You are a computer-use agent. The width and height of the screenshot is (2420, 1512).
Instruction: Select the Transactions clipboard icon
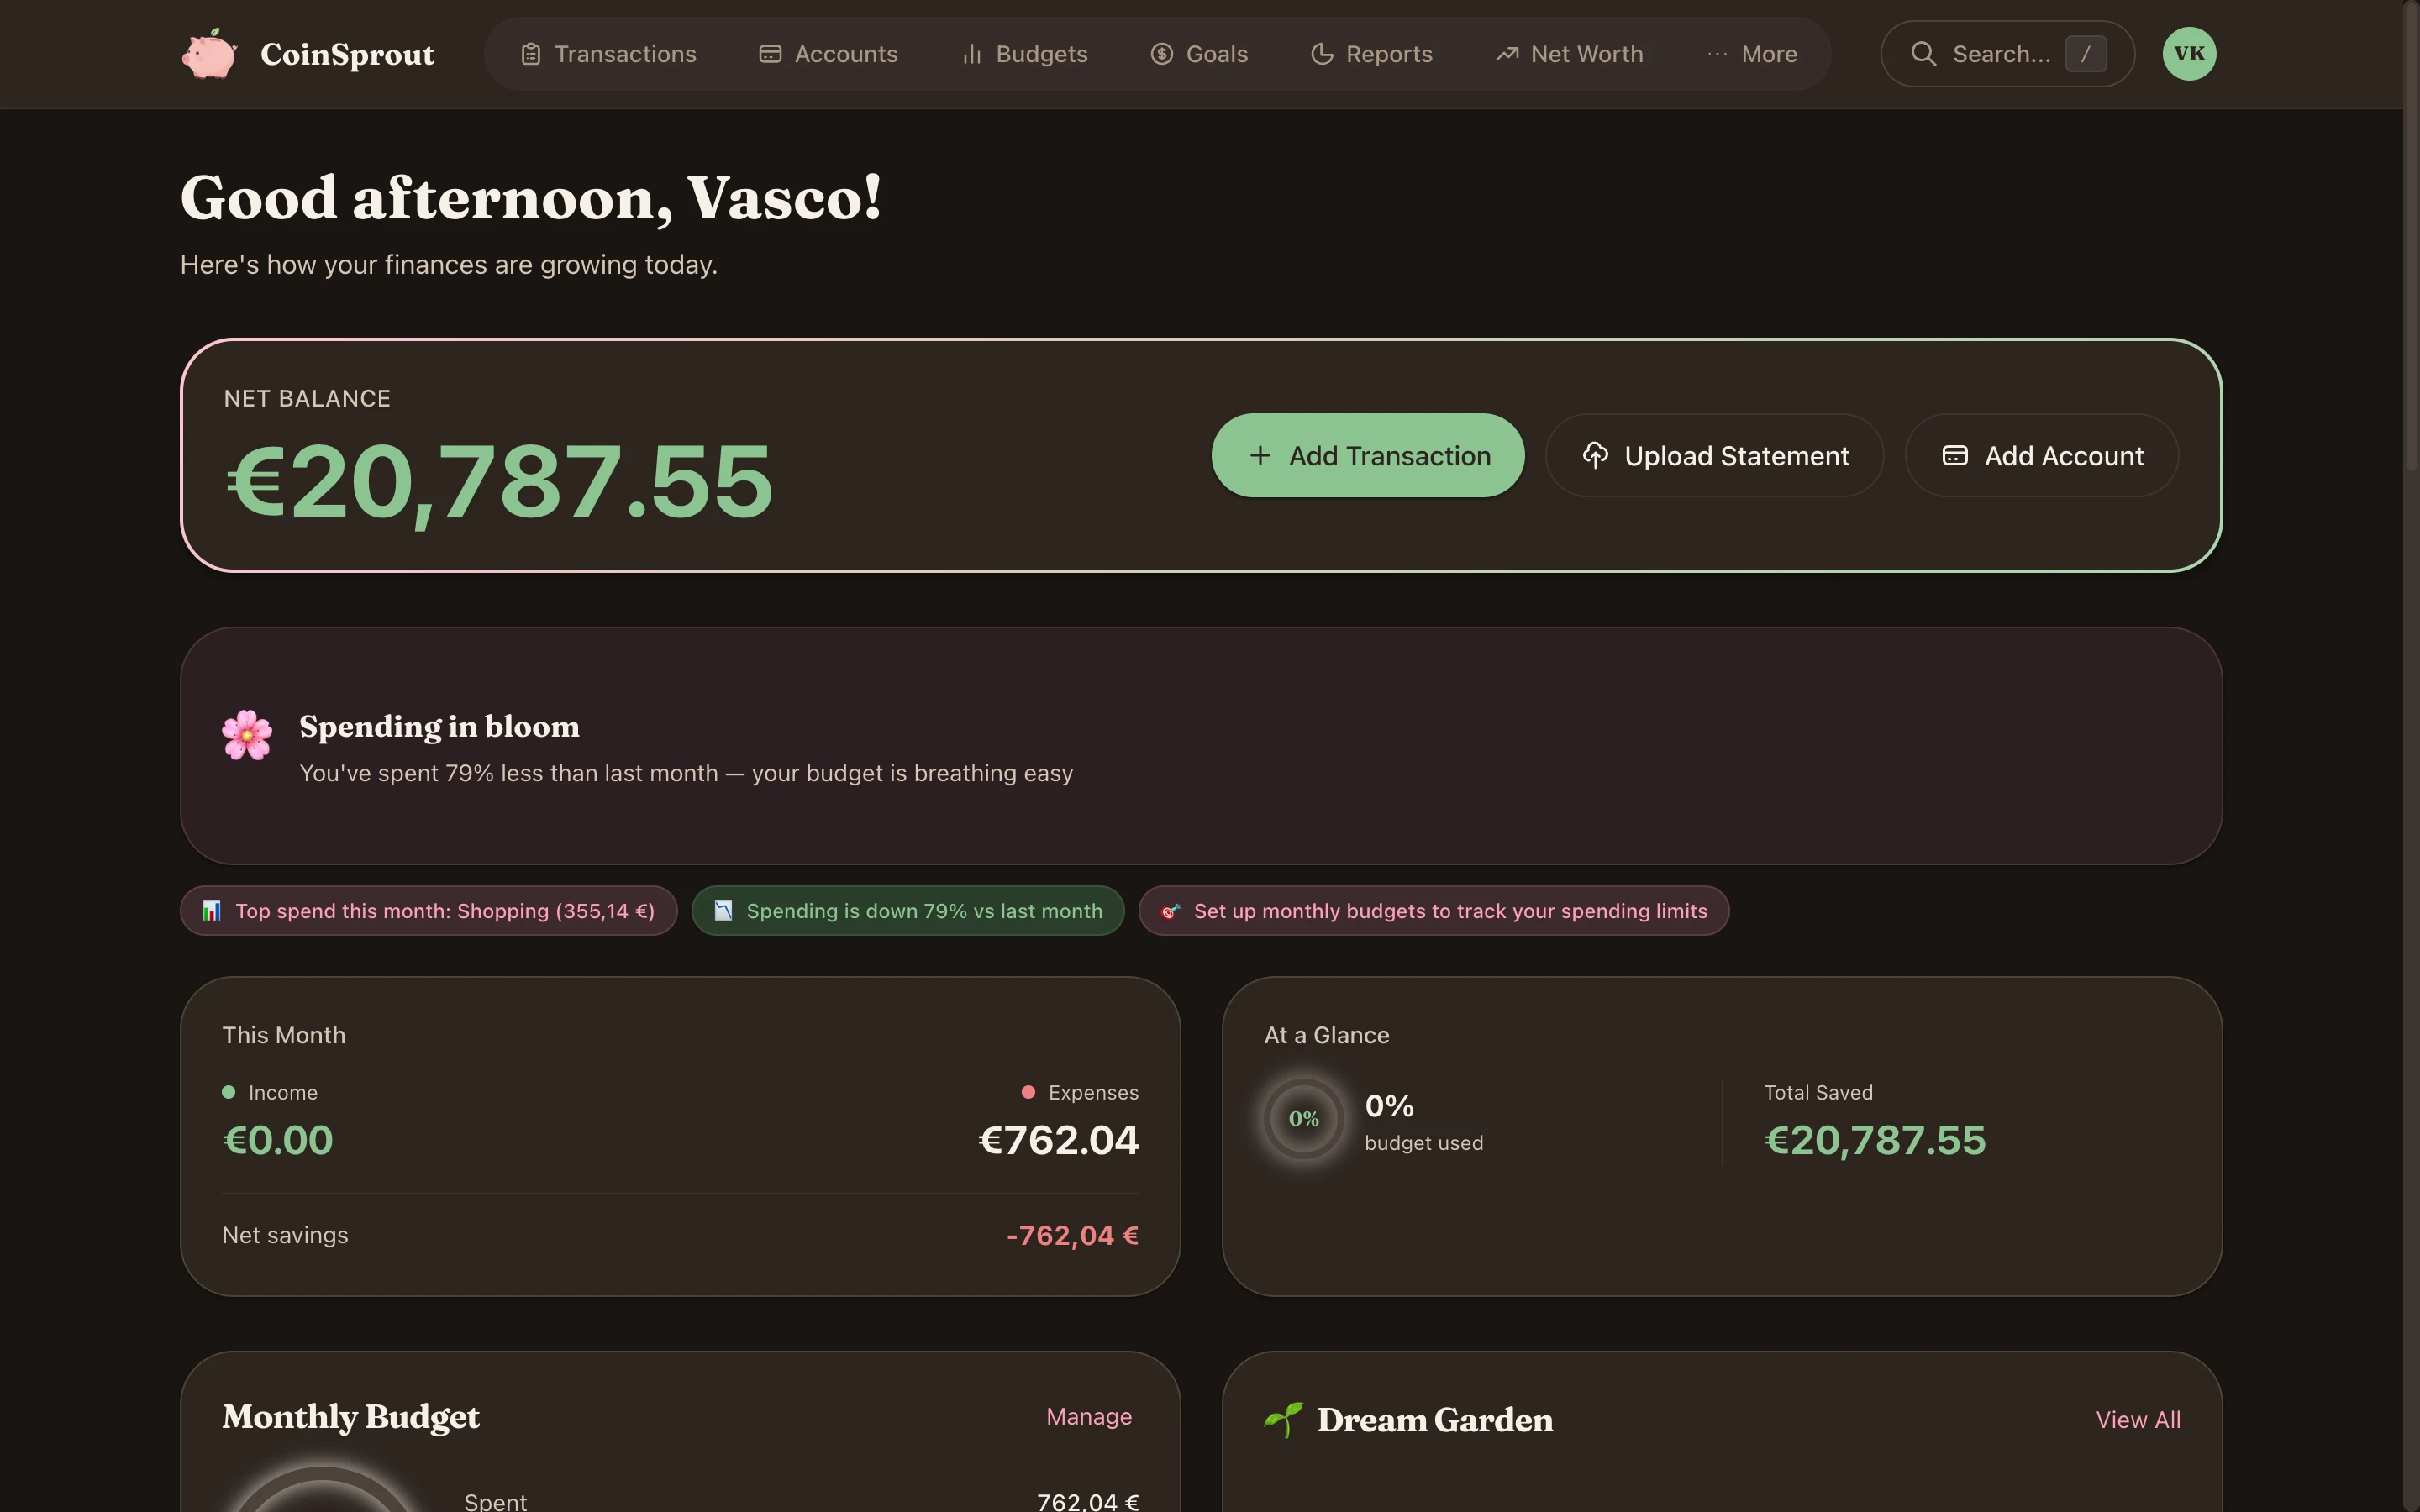tap(532, 53)
